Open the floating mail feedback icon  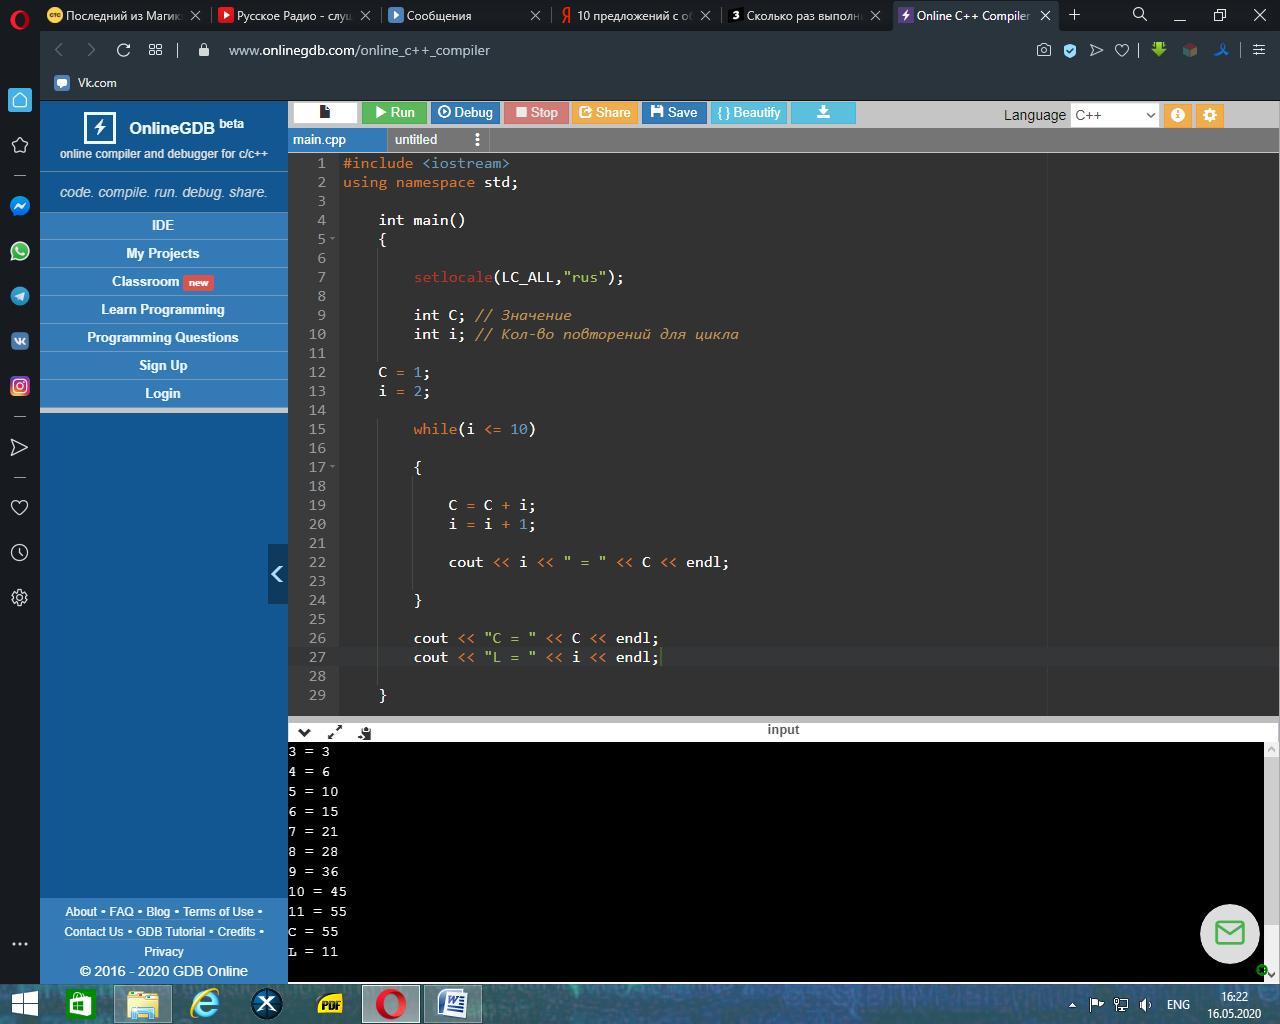coord(1229,933)
